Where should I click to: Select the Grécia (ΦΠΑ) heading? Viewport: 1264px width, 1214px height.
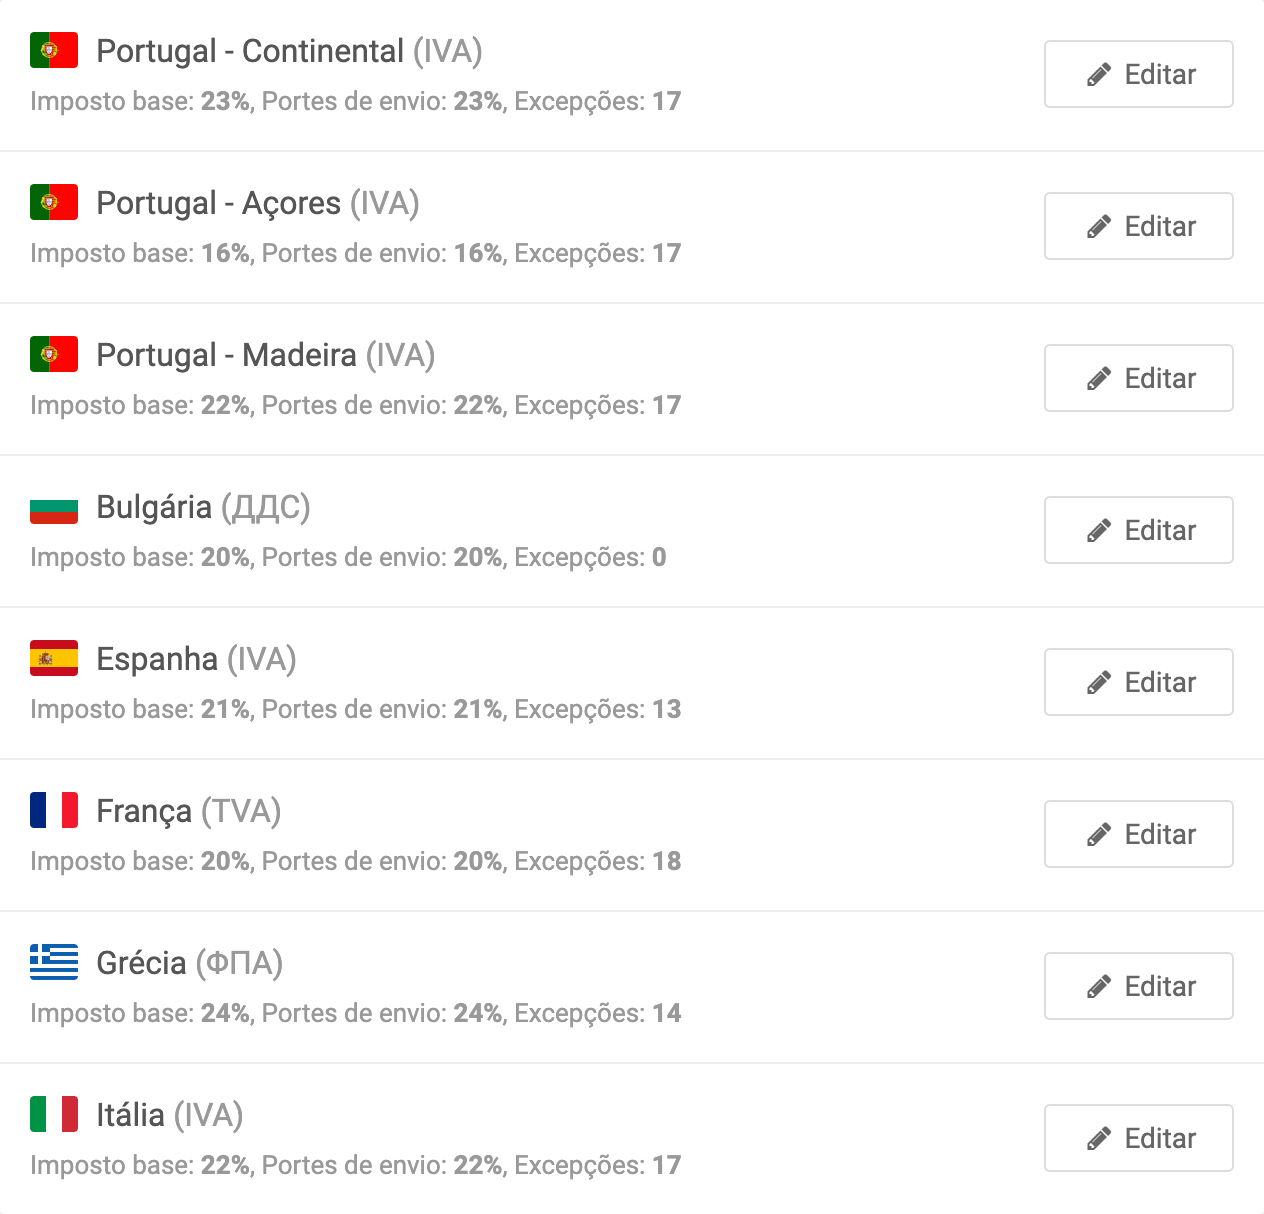(x=189, y=963)
